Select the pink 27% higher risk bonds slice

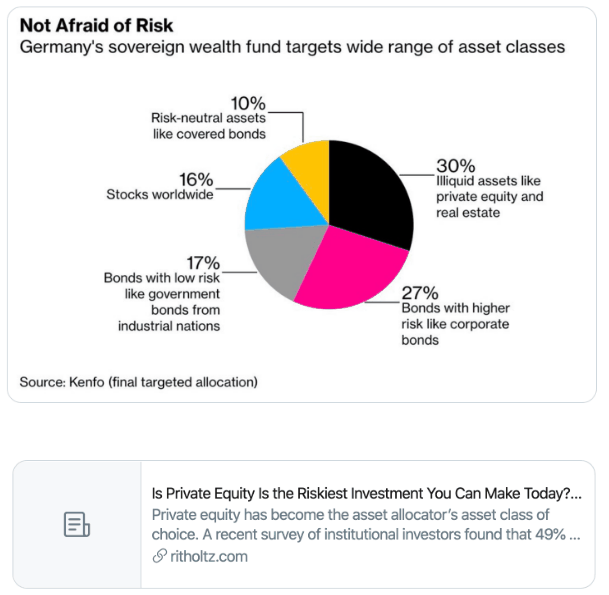click(348, 272)
